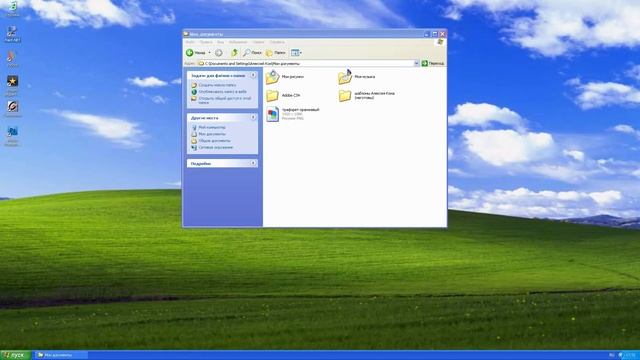640x360 pixels.
Task: Click Создать новую папку link
Action: click(217, 85)
